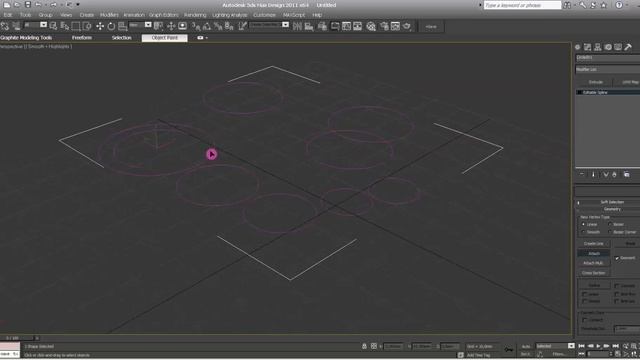
Task: Switch to the Freeform ribbon tab
Action: [x=82, y=38]
